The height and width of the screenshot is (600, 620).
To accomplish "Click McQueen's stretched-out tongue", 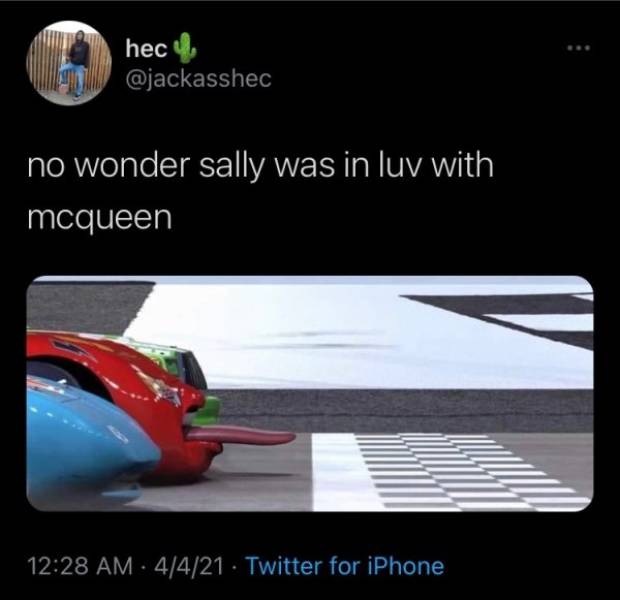I will coord(241,436).
